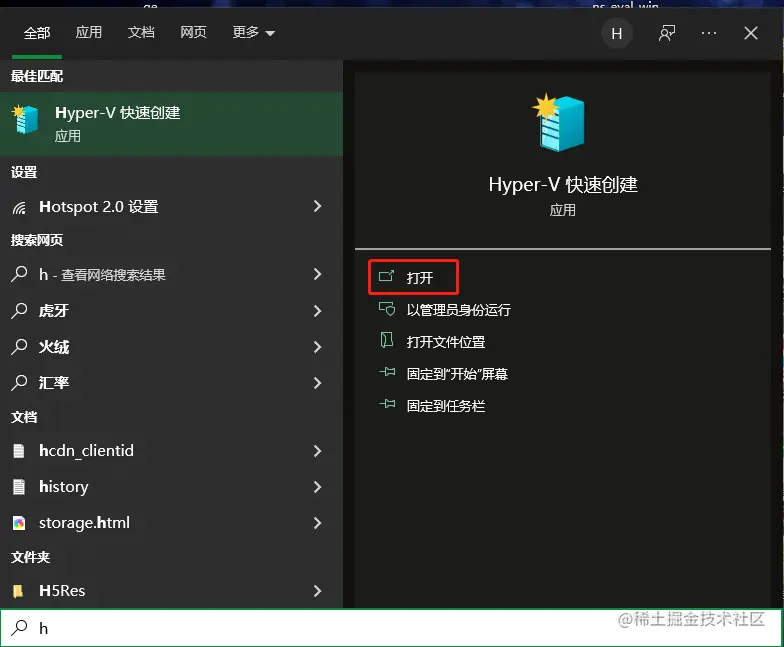The height and width of the screenshot is (647, 784).
Task: Click the feedback person icon
Action: pos(667,34)
